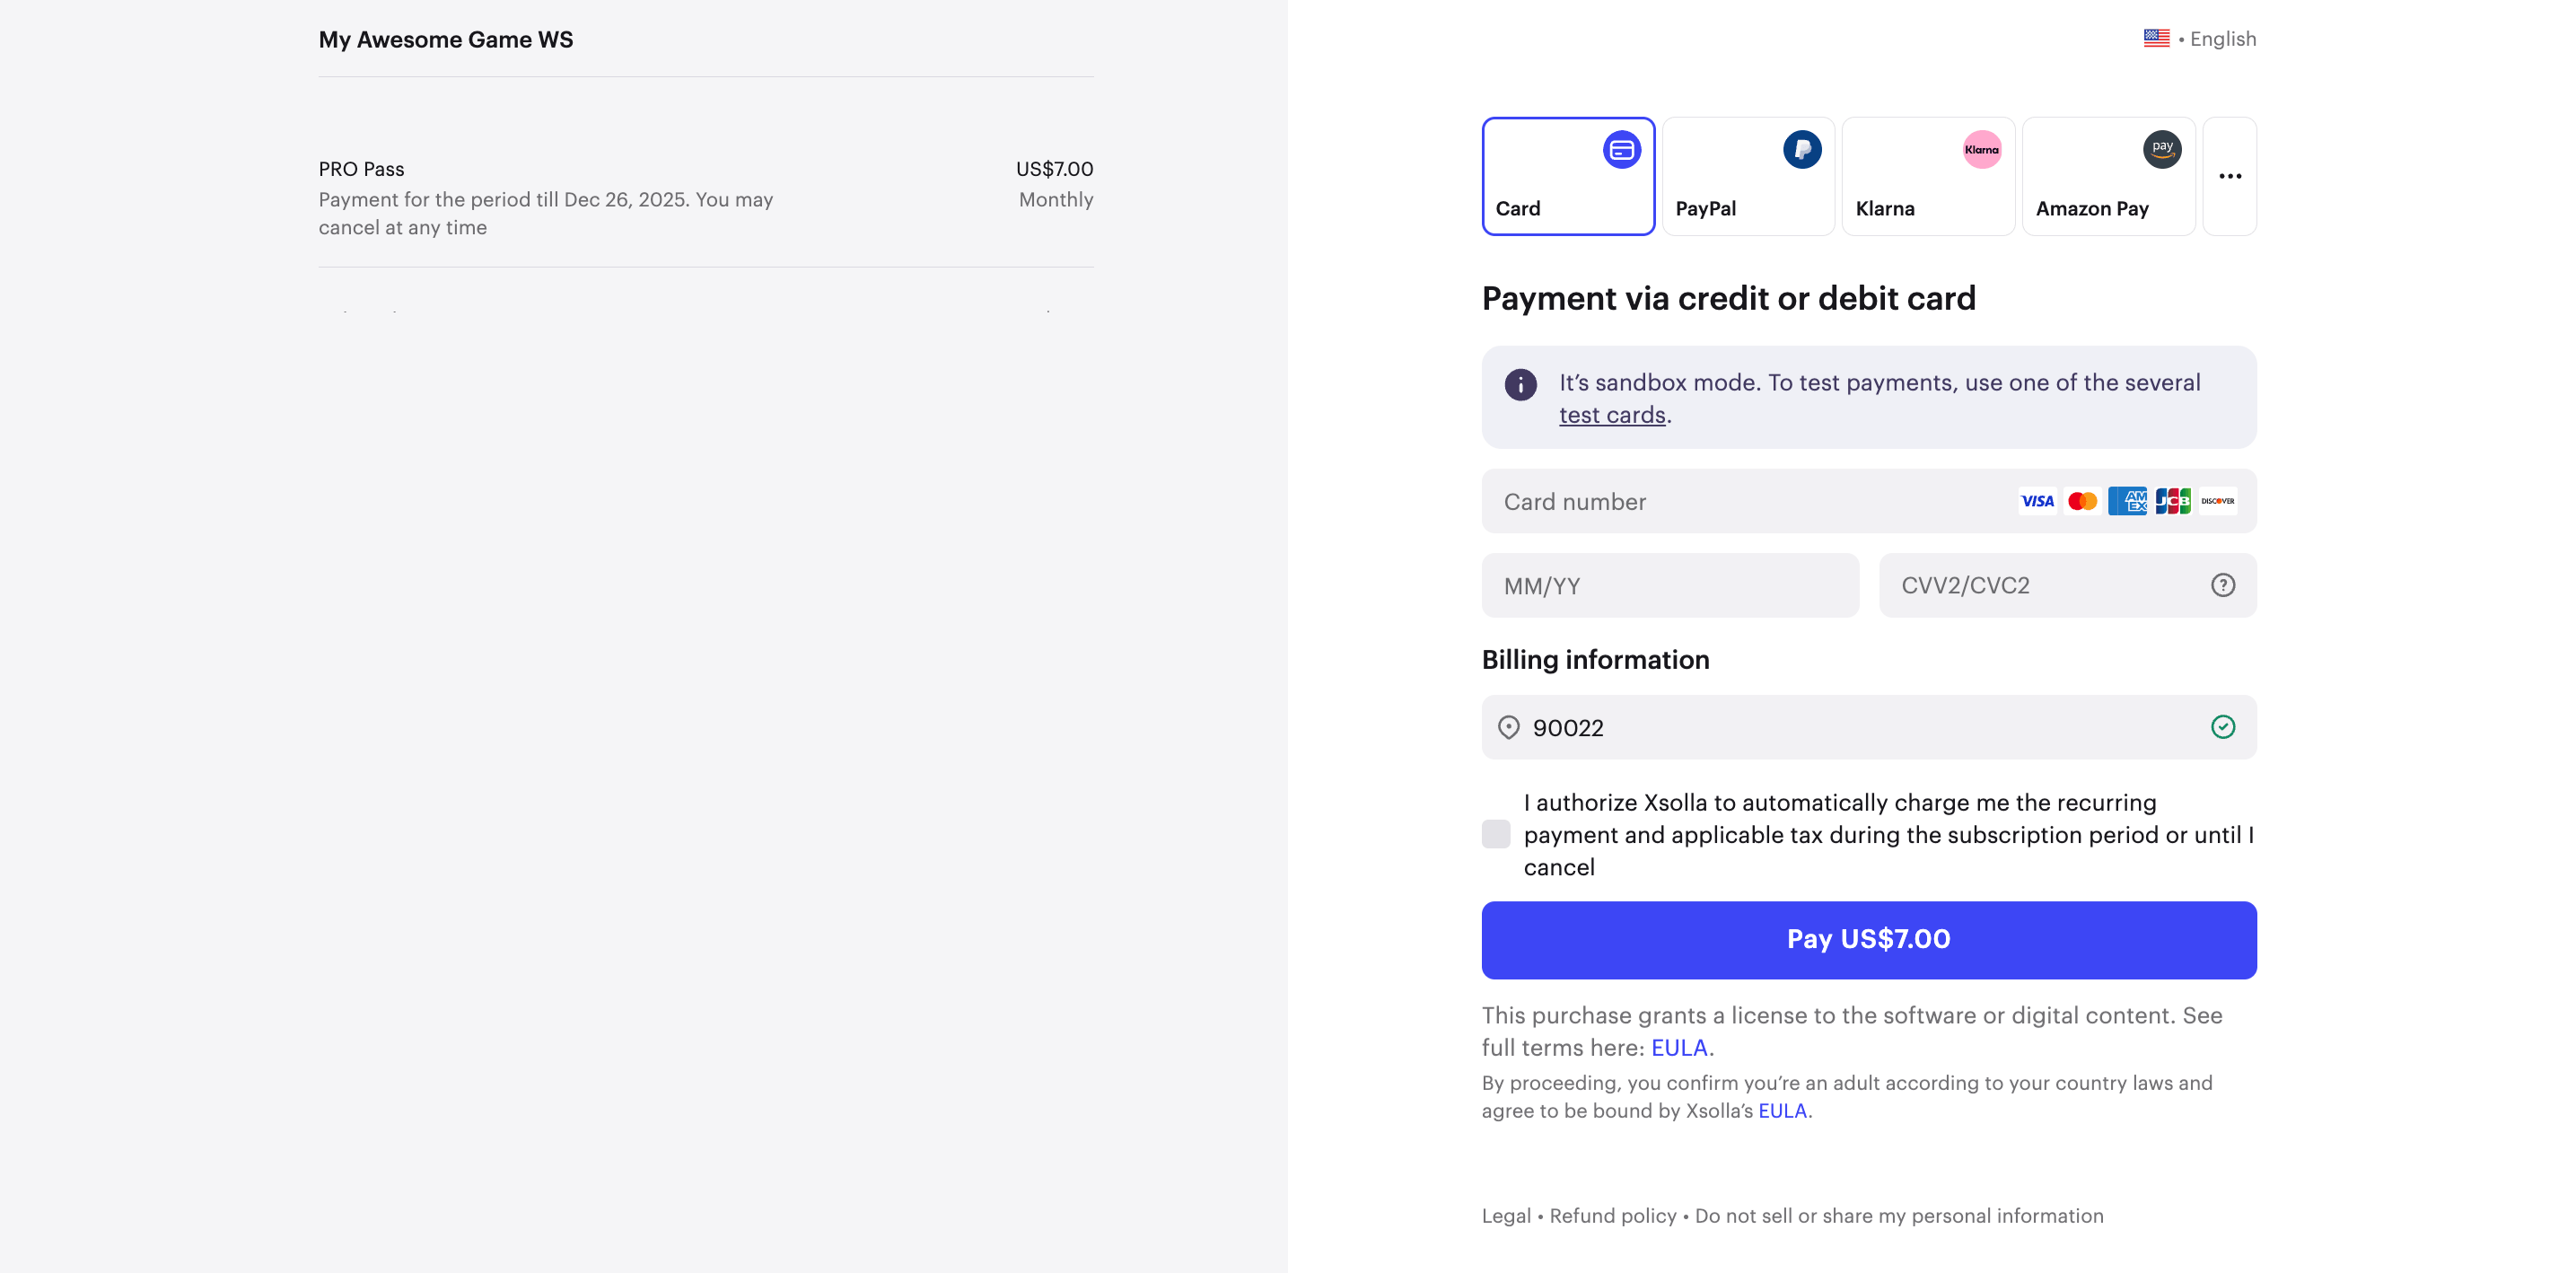Viewport: 2576px width, 1273px height.
Task: Click the sandbox mode info icon
Action: coord(1520,385)
